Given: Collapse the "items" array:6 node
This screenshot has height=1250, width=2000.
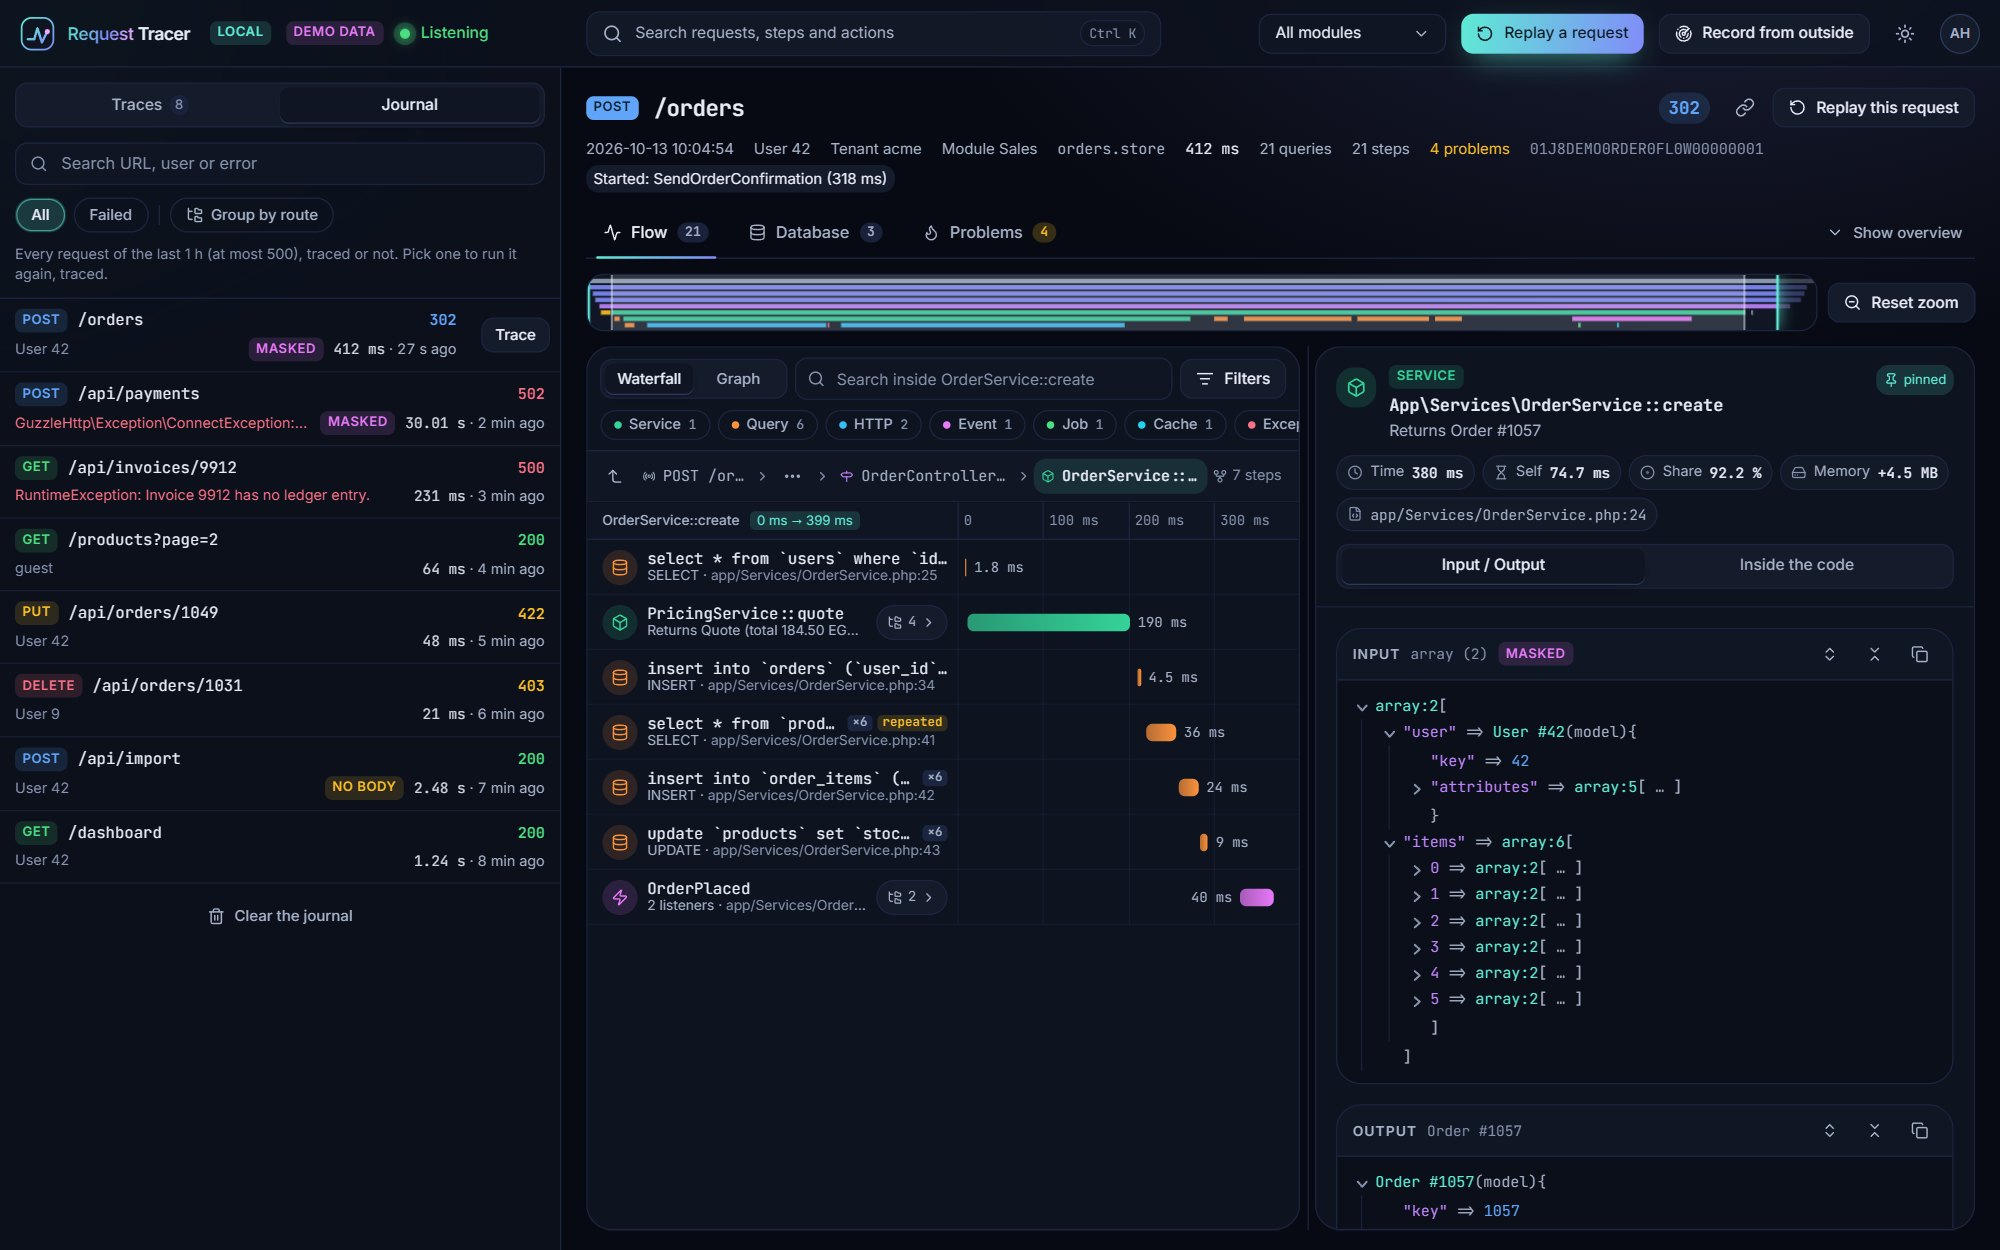Looking at the screenshot, I should (x=1389, y=843).
